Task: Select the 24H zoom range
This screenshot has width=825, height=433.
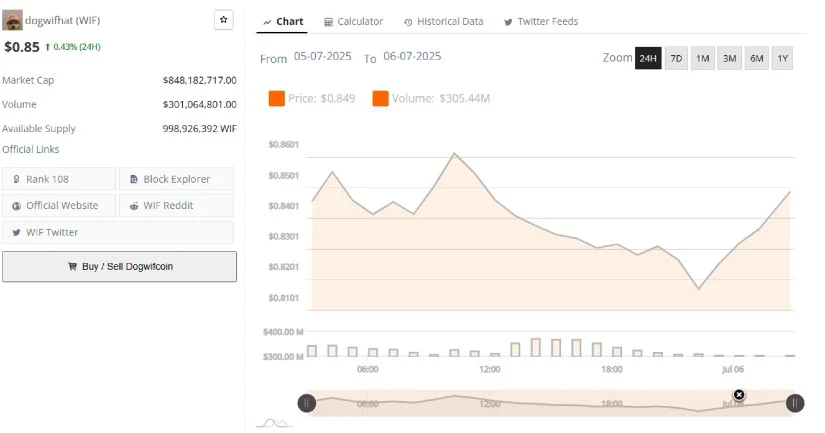Action: (648, 58)
